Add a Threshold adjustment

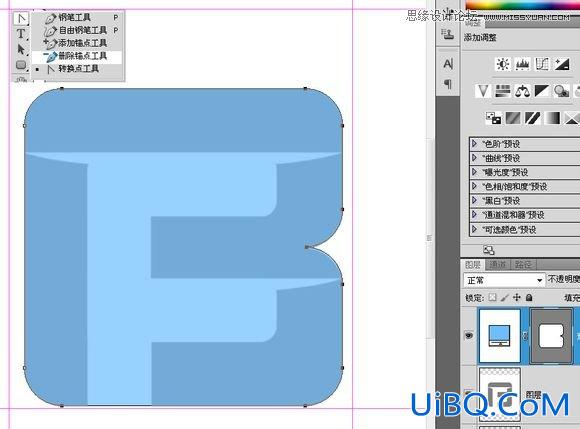coord(533,118)
